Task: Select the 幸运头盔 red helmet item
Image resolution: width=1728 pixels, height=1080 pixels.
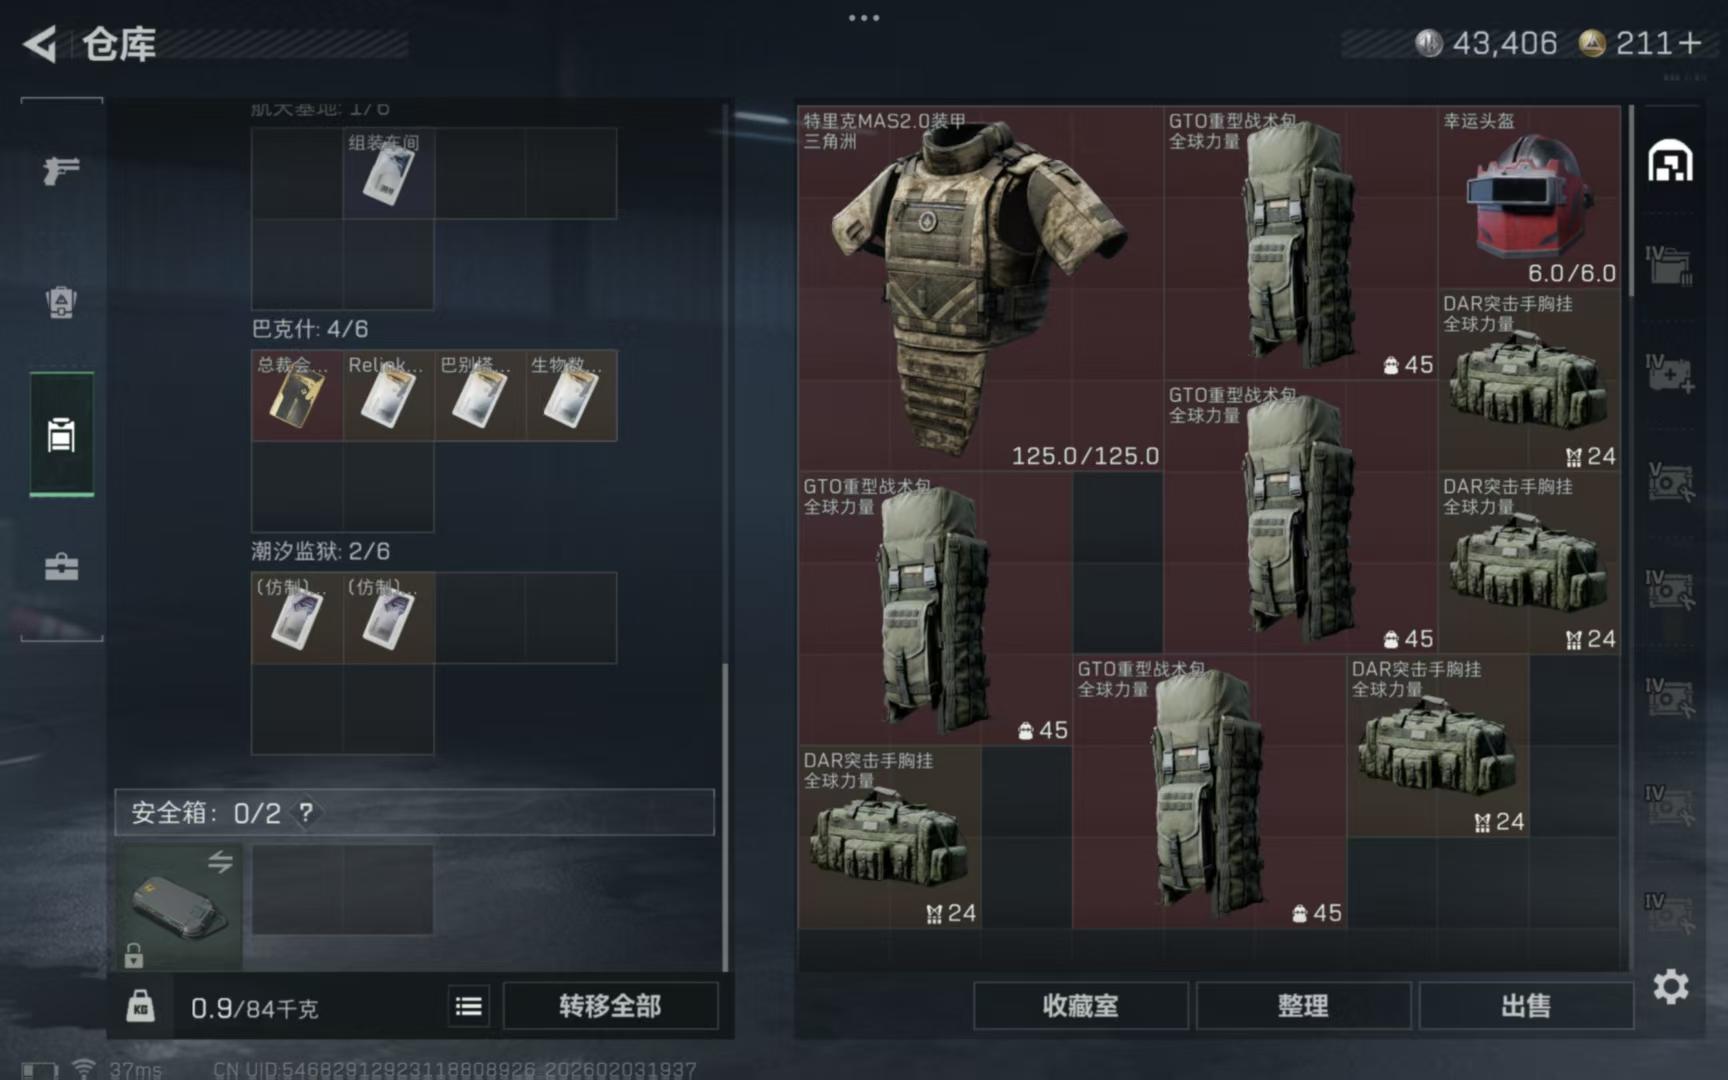Action: click(x=1529, y=198)
